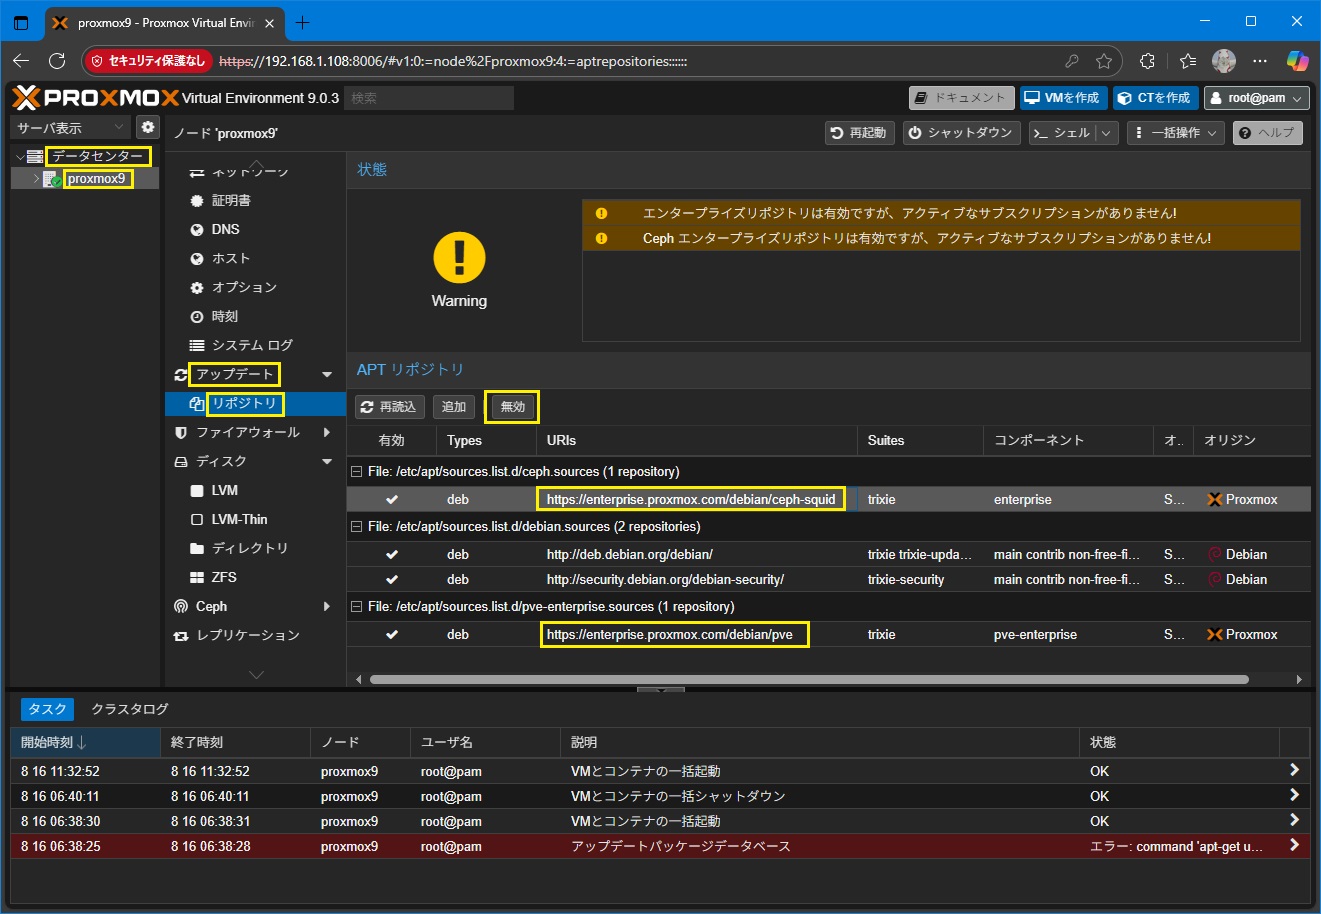This screenshot has width=1321, height=914.
Task: Open password key icon in address bar
Action: click(1071, 61)
